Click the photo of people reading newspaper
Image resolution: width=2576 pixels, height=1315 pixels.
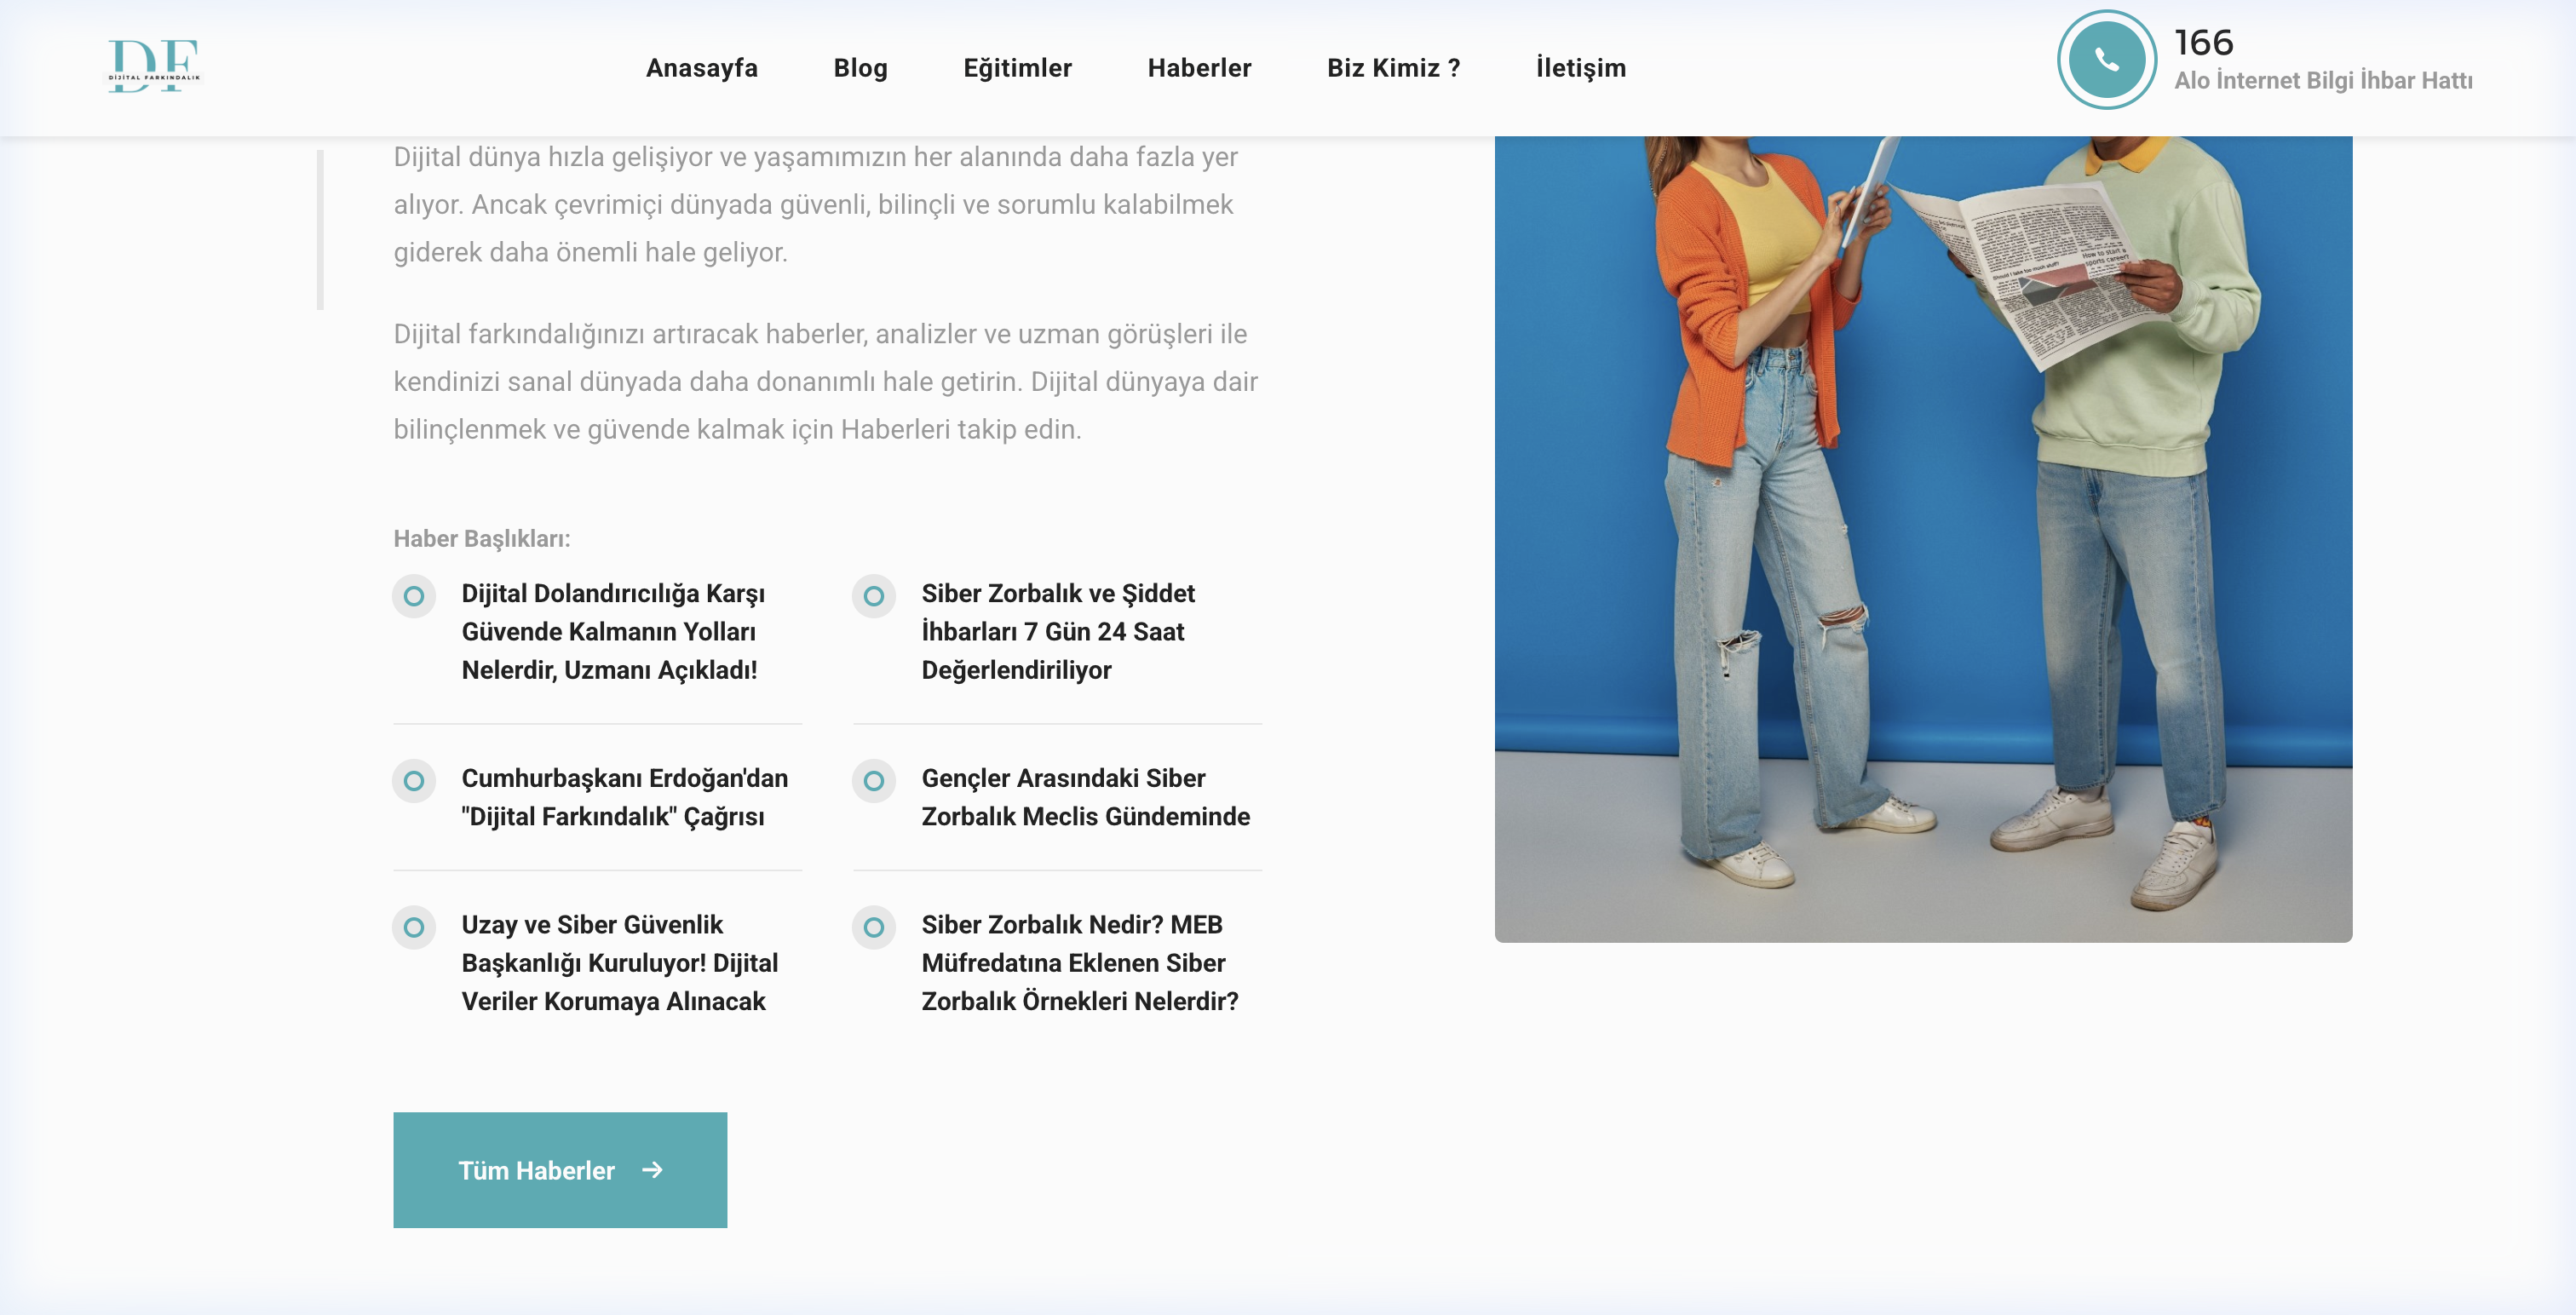pyautogui.click(x=1923, y=539)
